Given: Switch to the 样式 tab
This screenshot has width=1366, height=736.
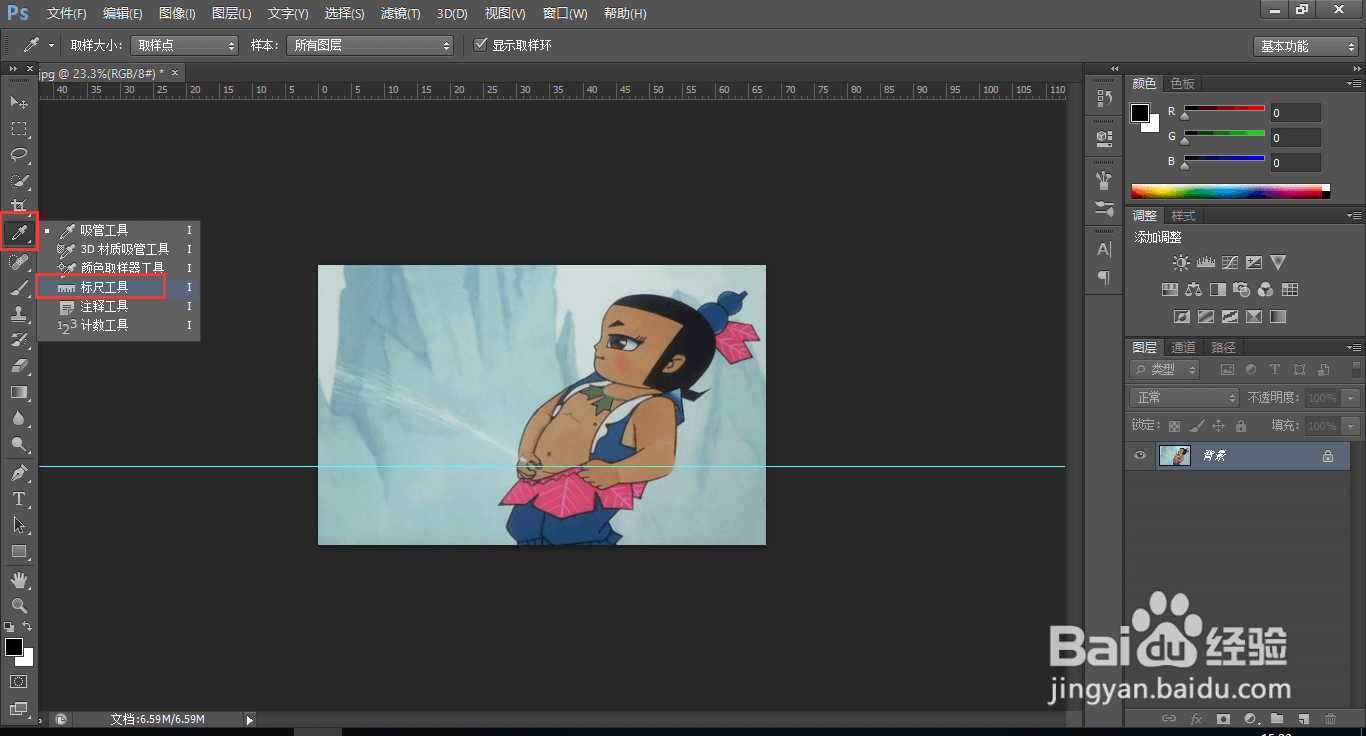Looking at the screenshot, I should [x=1184, y=216].
